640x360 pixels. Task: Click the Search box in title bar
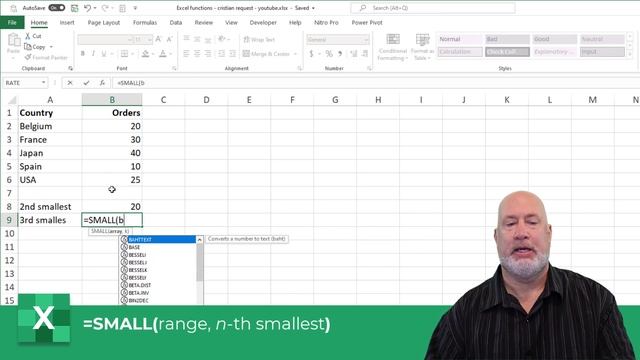(x=433, y=8)
